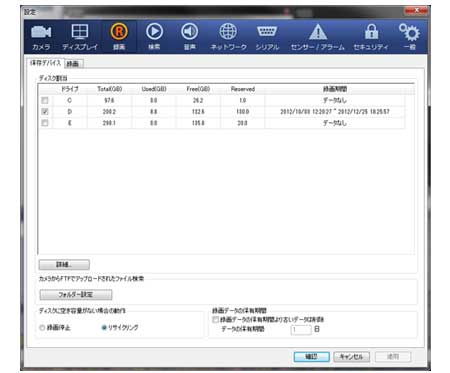Close the settings window
Image resolution: width=450 pixels, height=373 pixels.
click(x=416, y=11)
